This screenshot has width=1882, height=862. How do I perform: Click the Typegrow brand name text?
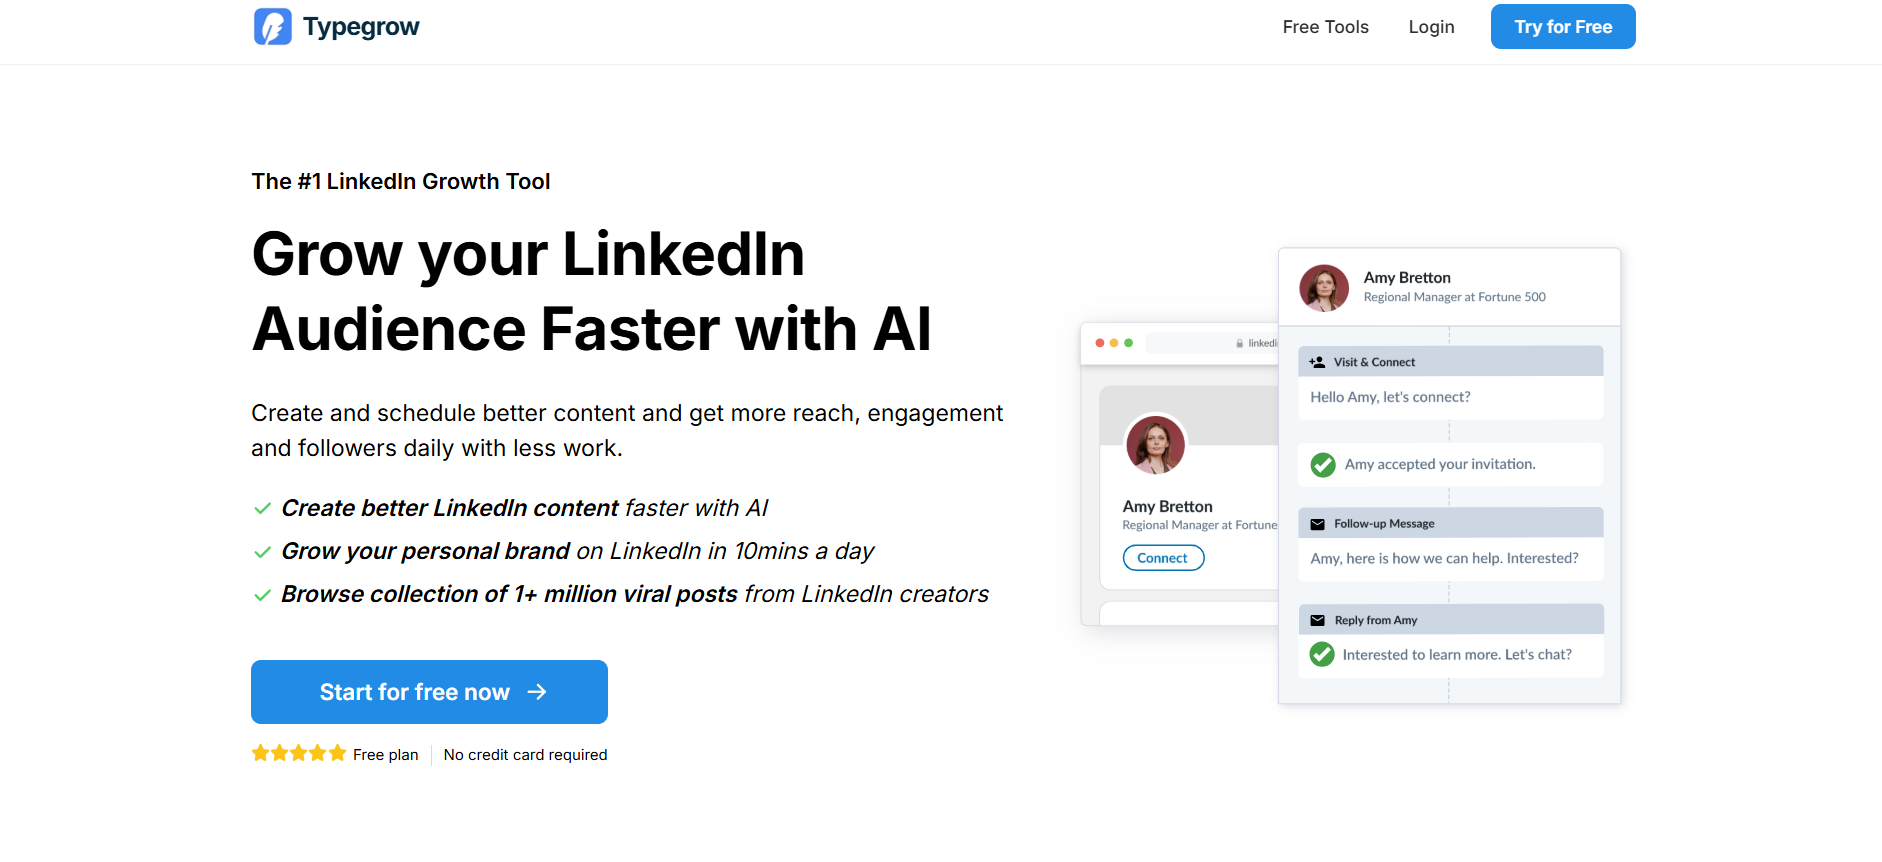361,27
